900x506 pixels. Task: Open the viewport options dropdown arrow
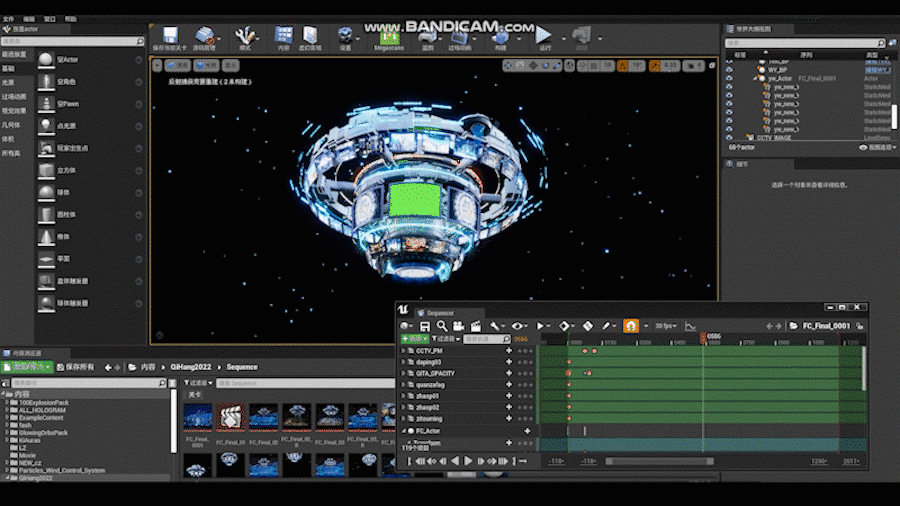coord(157,65)
